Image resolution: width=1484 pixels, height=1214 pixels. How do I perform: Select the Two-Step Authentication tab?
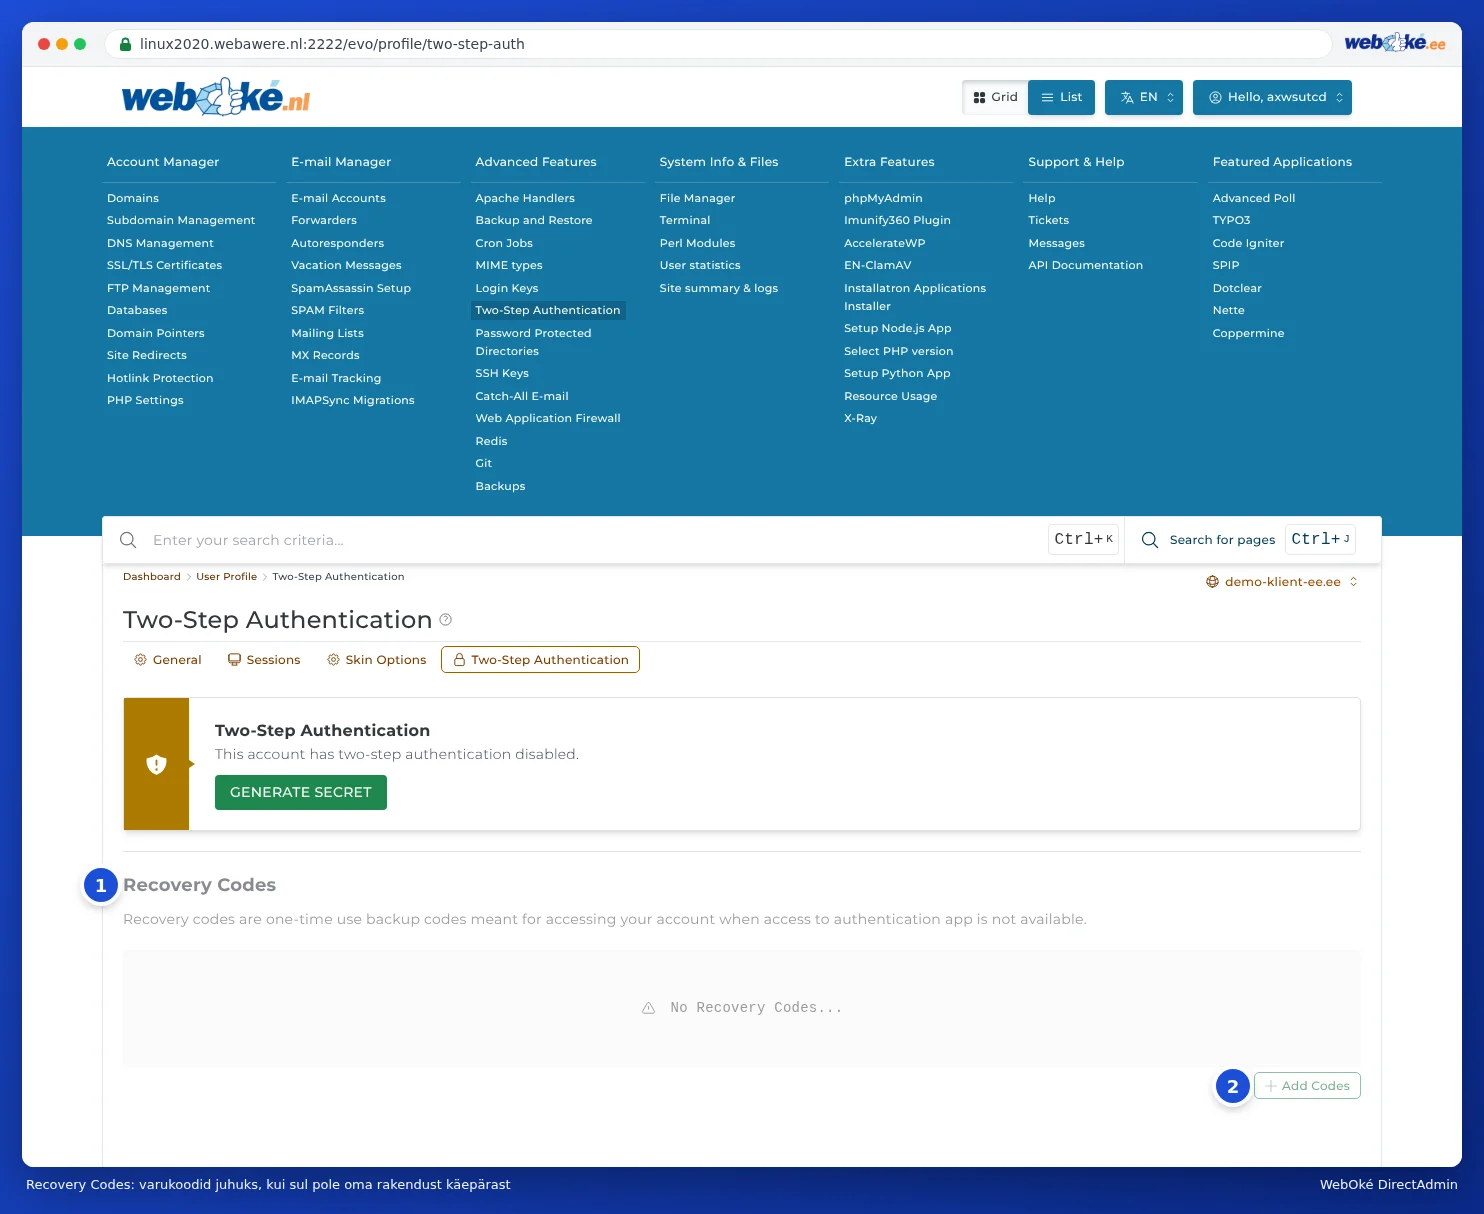click(x=540, y=660)
